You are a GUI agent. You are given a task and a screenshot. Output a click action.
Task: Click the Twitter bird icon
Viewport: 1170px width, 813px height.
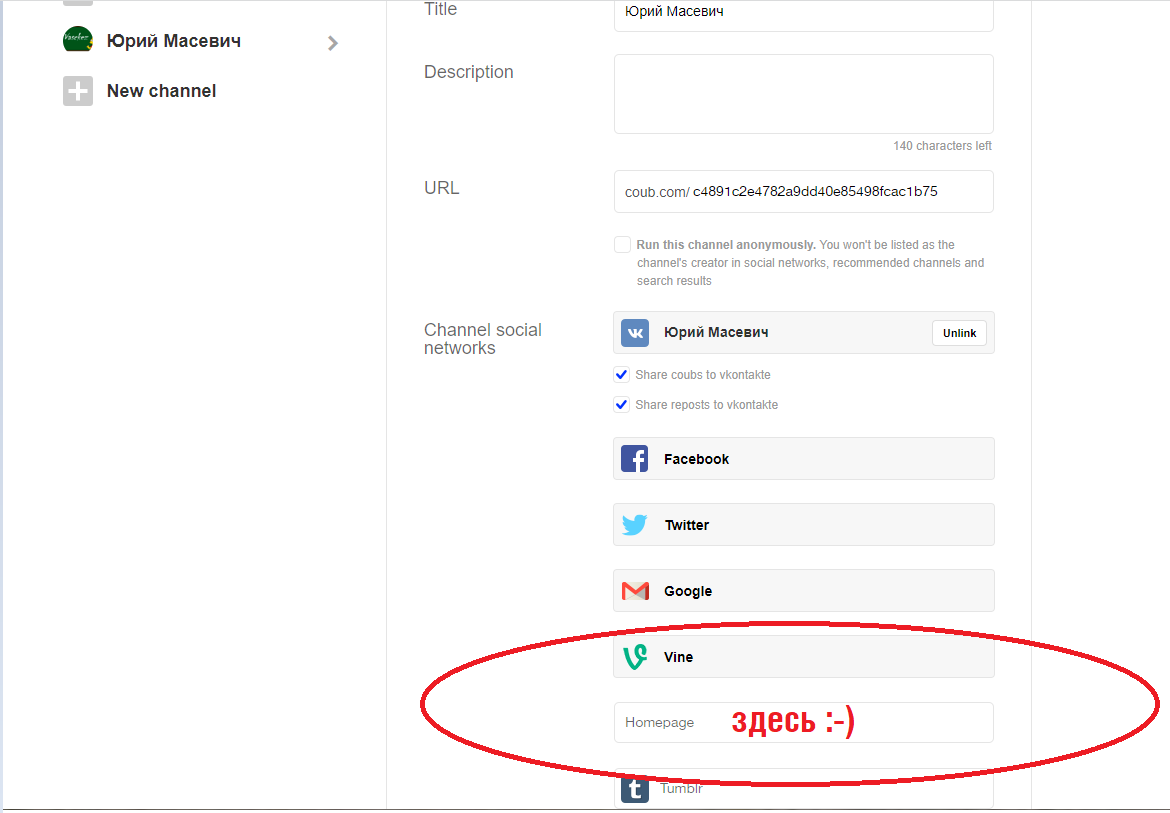click(x=635, y=525)
